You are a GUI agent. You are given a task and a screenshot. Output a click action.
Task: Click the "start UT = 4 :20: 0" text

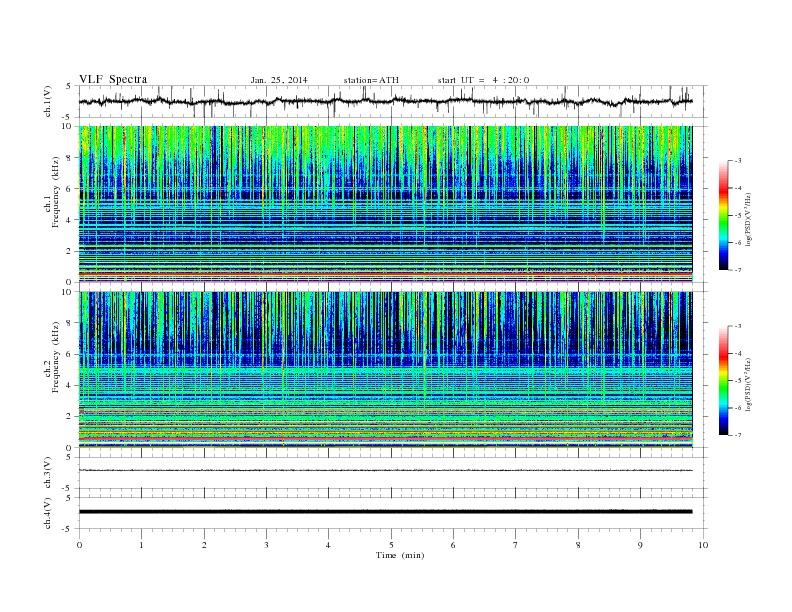click(x=483, y=80)
